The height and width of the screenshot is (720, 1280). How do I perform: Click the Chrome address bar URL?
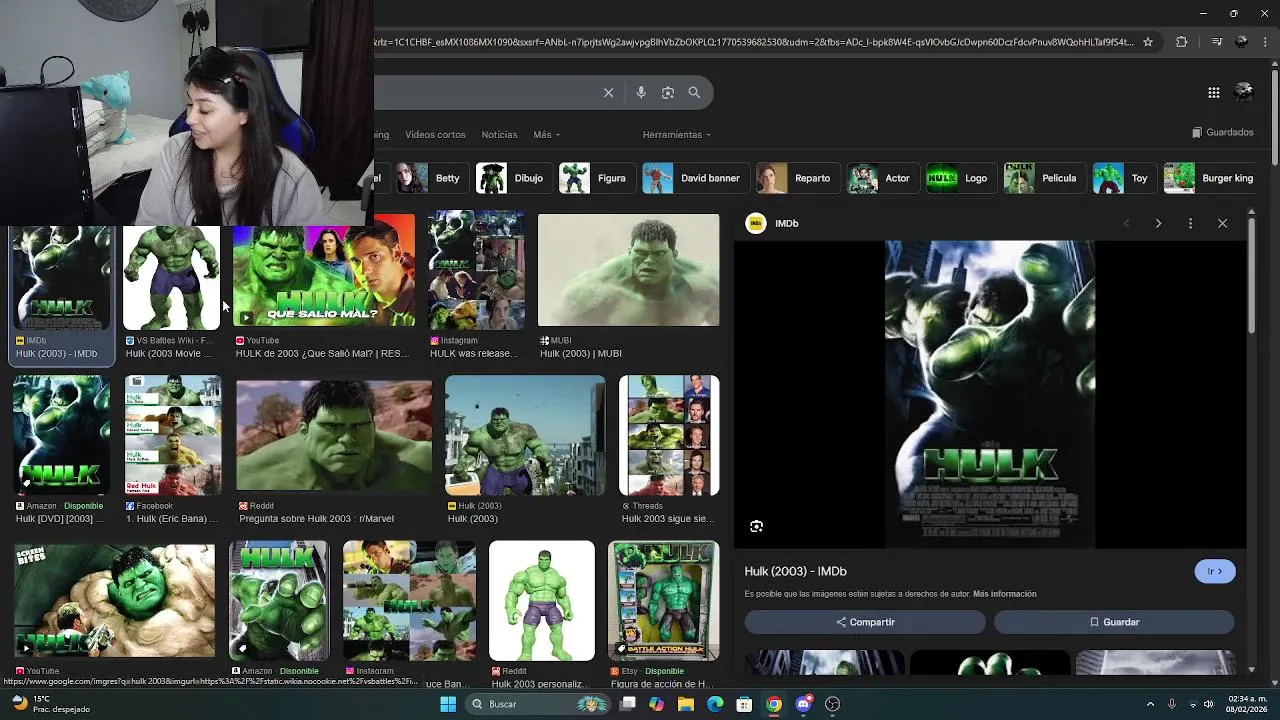pyautogui.click(x=754, y=42)
